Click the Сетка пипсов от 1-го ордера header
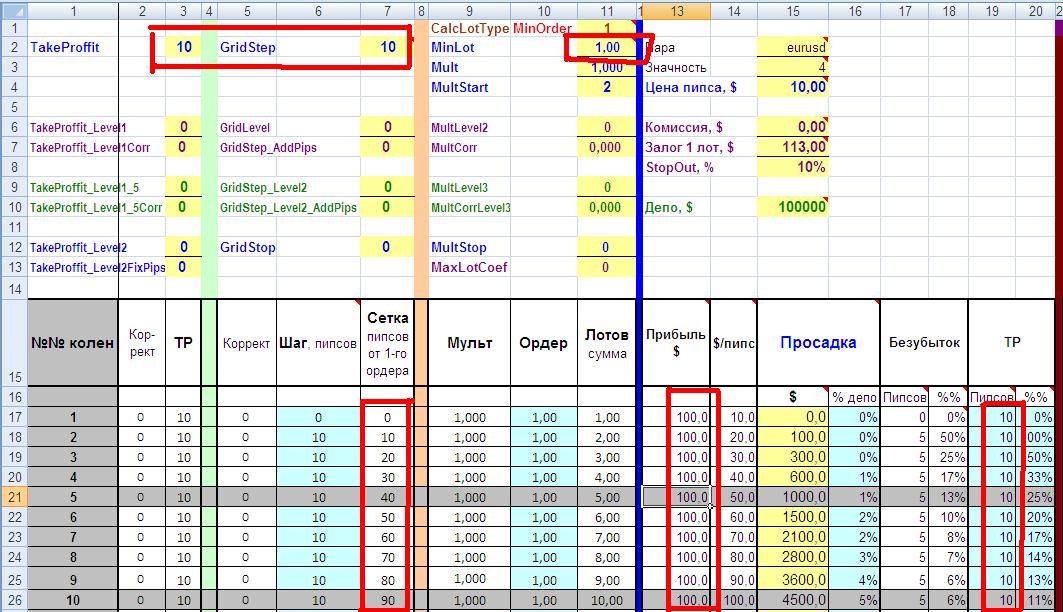This screenshot has width=1063, height=612. click(387, 343)
